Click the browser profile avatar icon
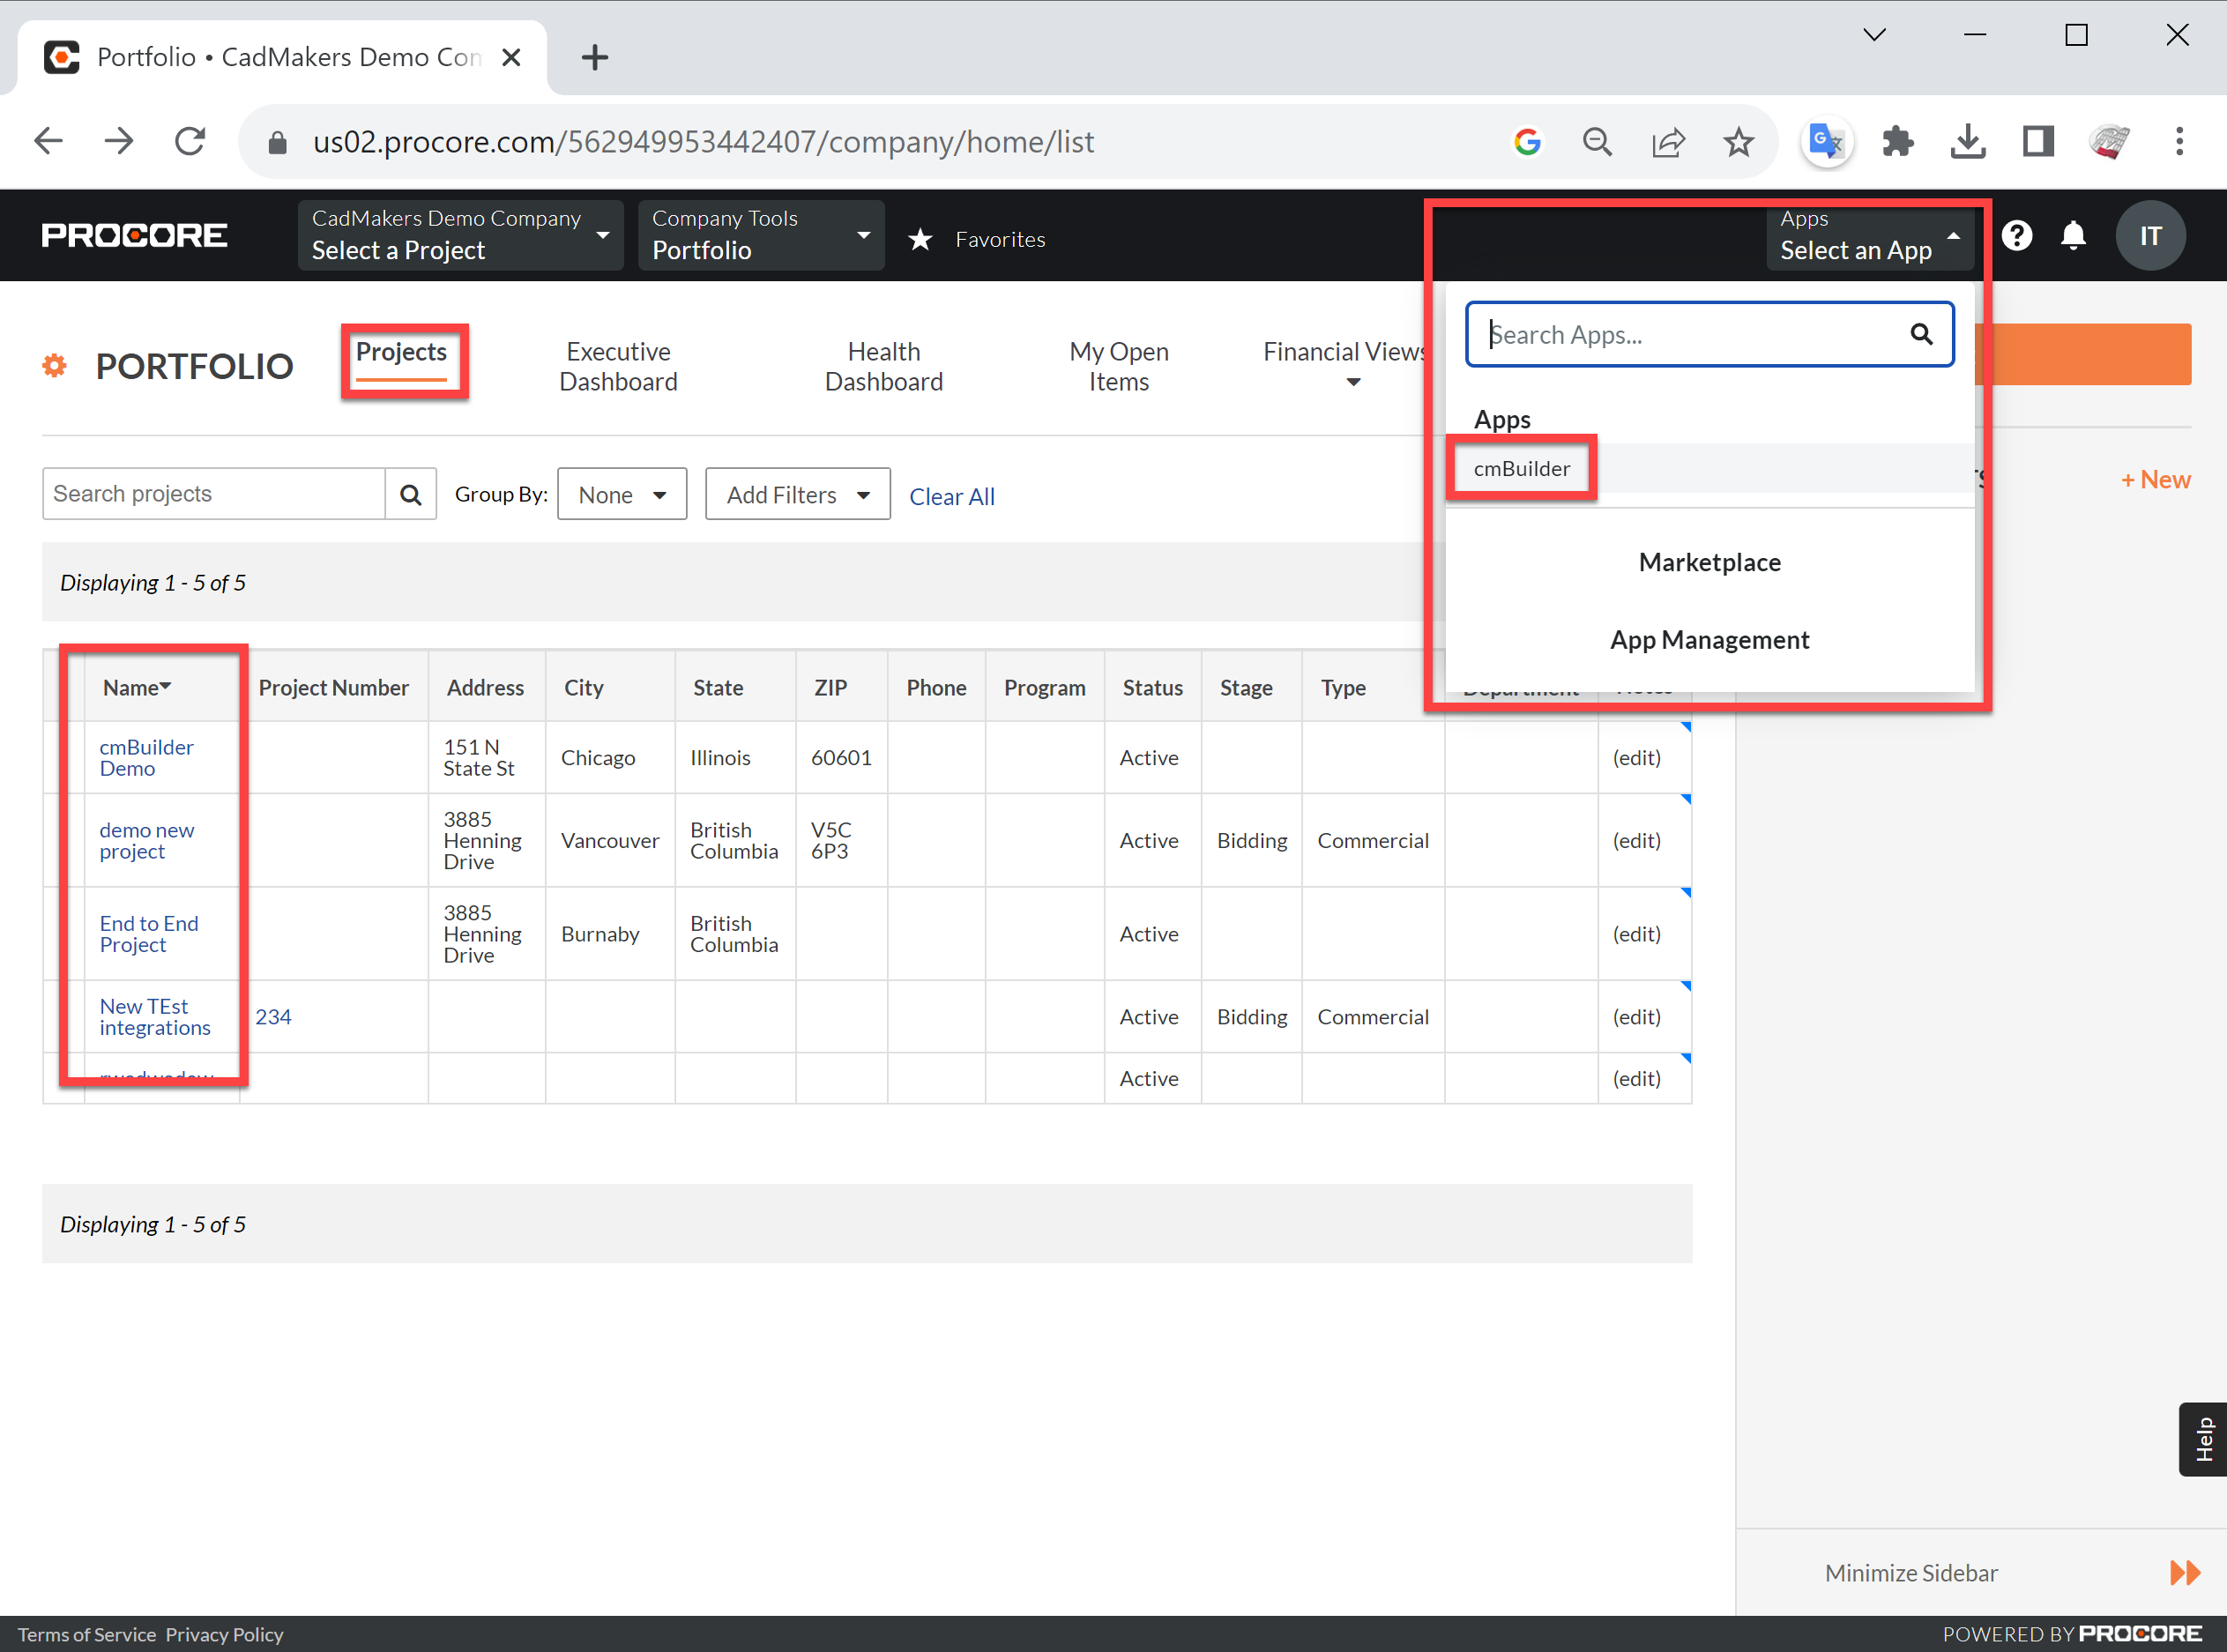 tap(2108, 142)
